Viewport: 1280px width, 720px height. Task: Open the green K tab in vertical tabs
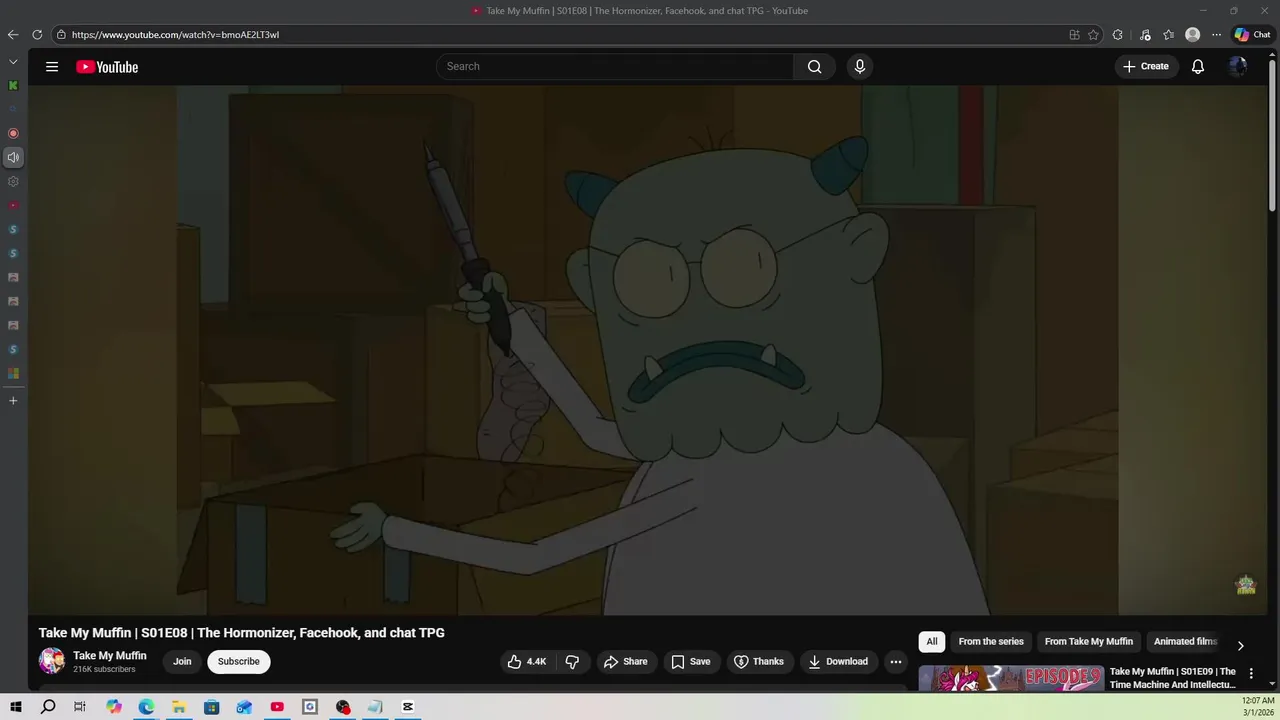coord(13,85)
